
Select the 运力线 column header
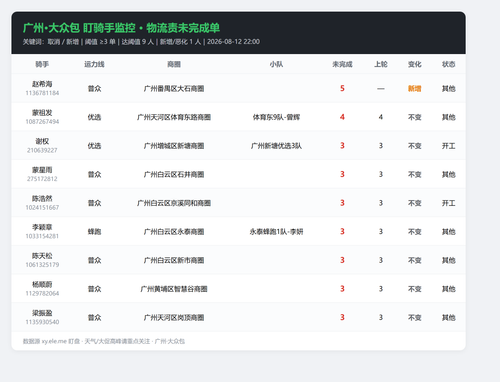pyautogui.click(x=94, y=64)
